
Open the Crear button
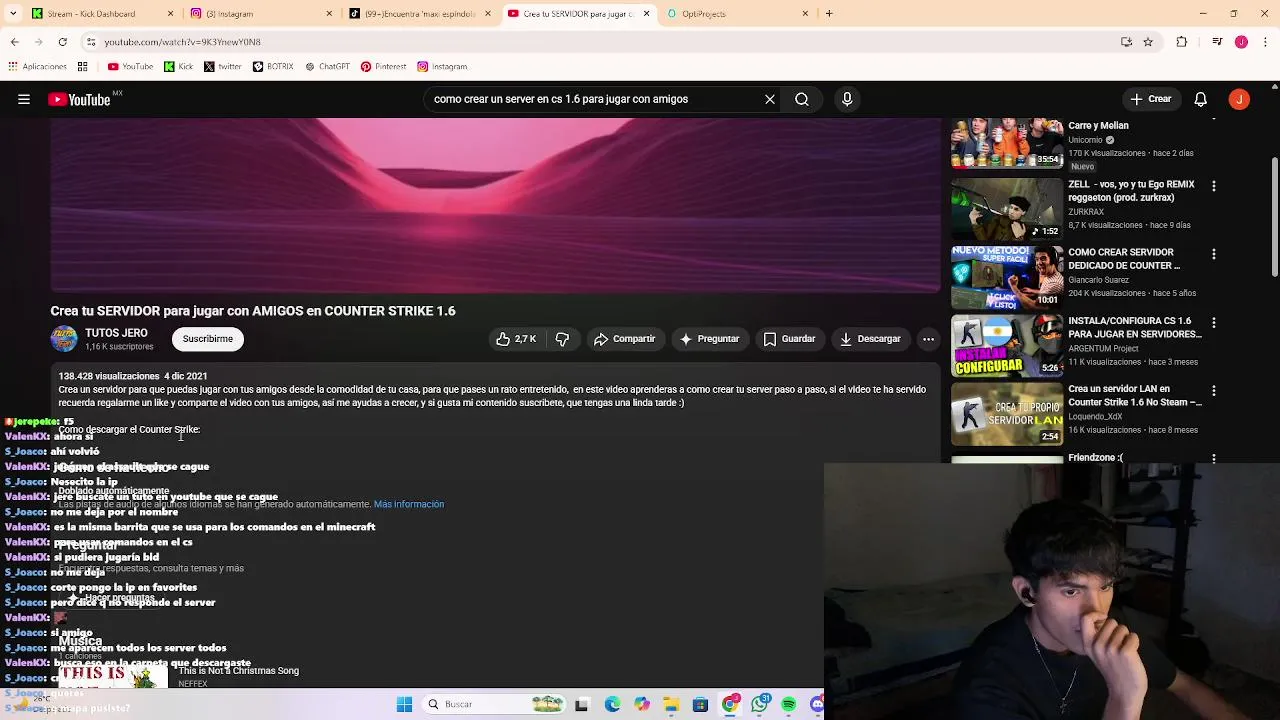tap(1150, 99)
